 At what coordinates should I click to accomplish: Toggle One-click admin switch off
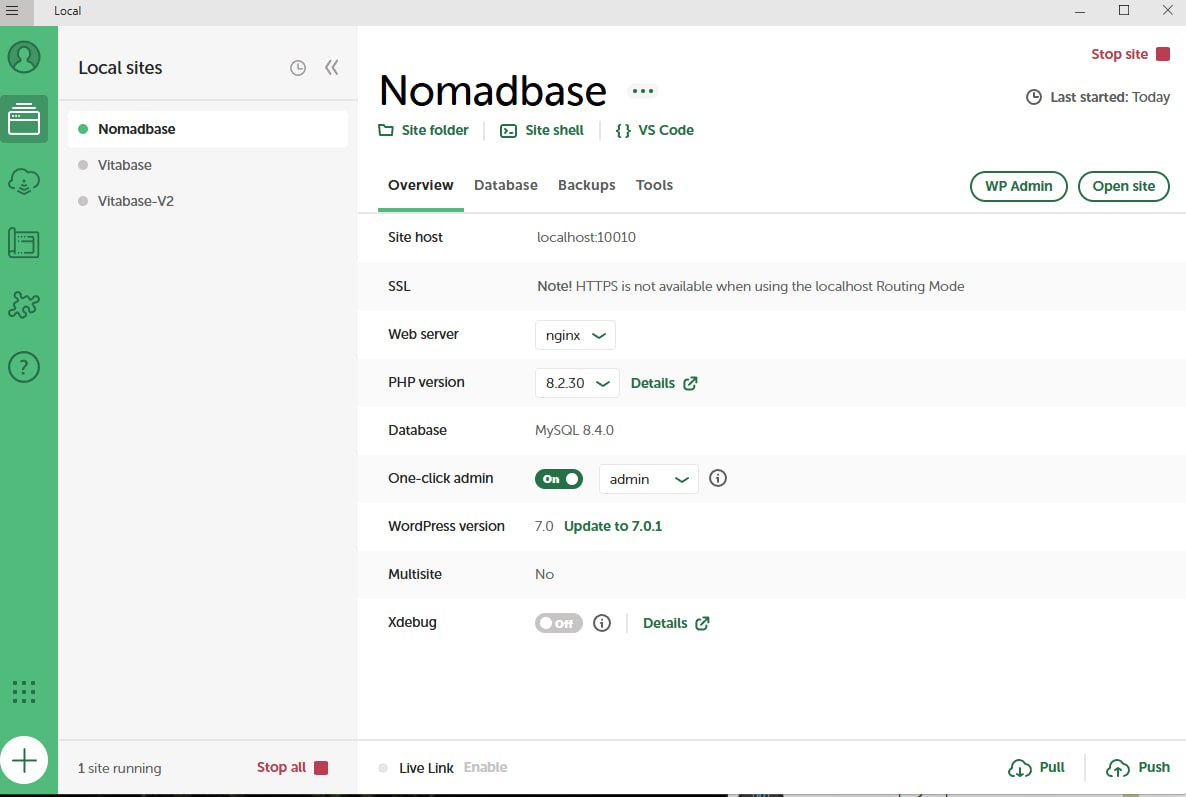(x=559, y=479)
